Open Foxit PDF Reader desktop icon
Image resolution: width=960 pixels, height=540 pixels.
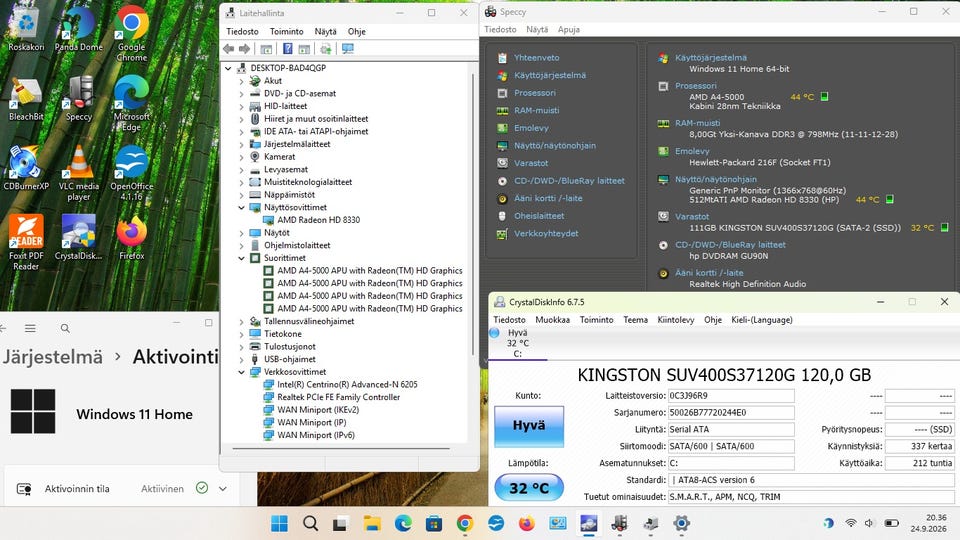(x=26, y=242)
